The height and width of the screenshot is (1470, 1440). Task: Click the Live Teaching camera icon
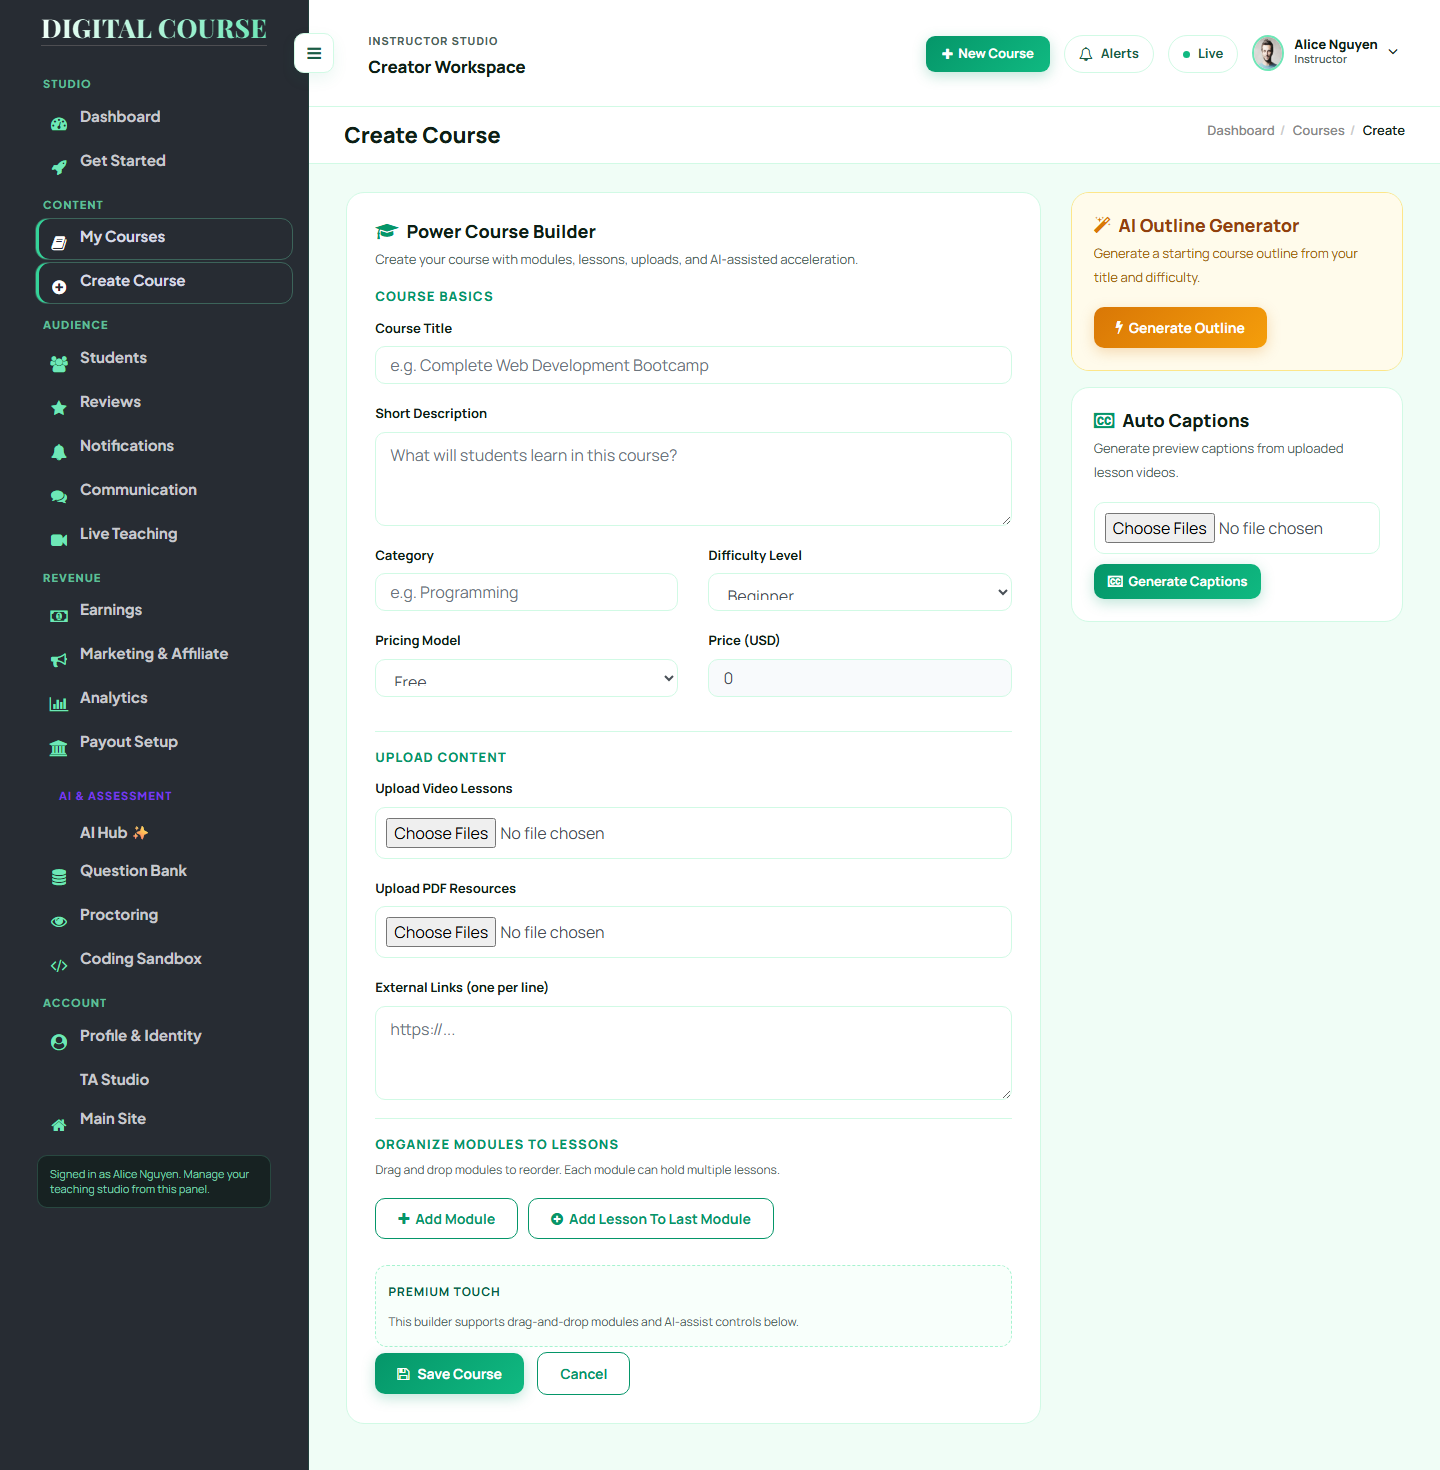[59, 540]
